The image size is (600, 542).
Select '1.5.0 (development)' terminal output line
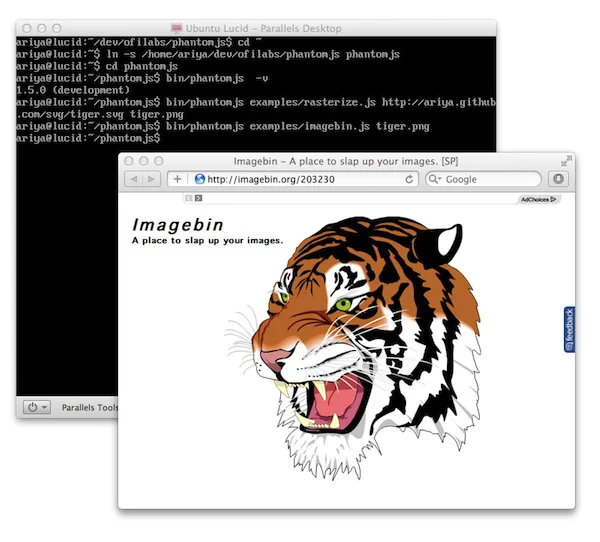(x=73, y=90)
